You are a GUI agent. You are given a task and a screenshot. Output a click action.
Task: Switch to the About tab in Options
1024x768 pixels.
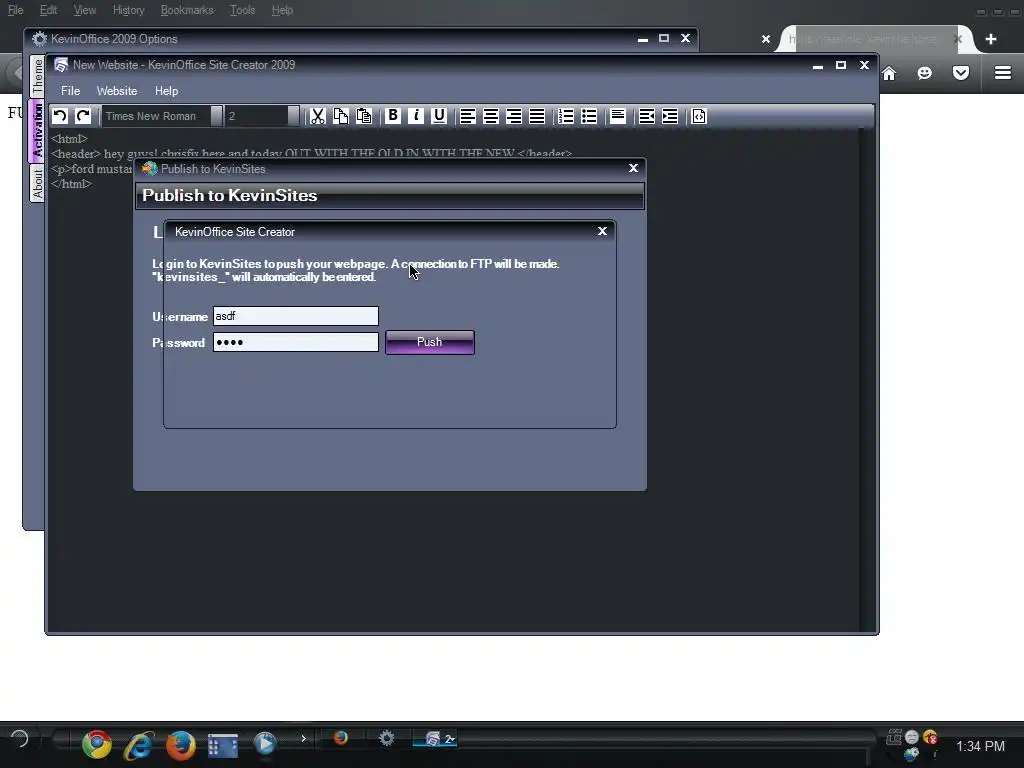pos(38,183)
